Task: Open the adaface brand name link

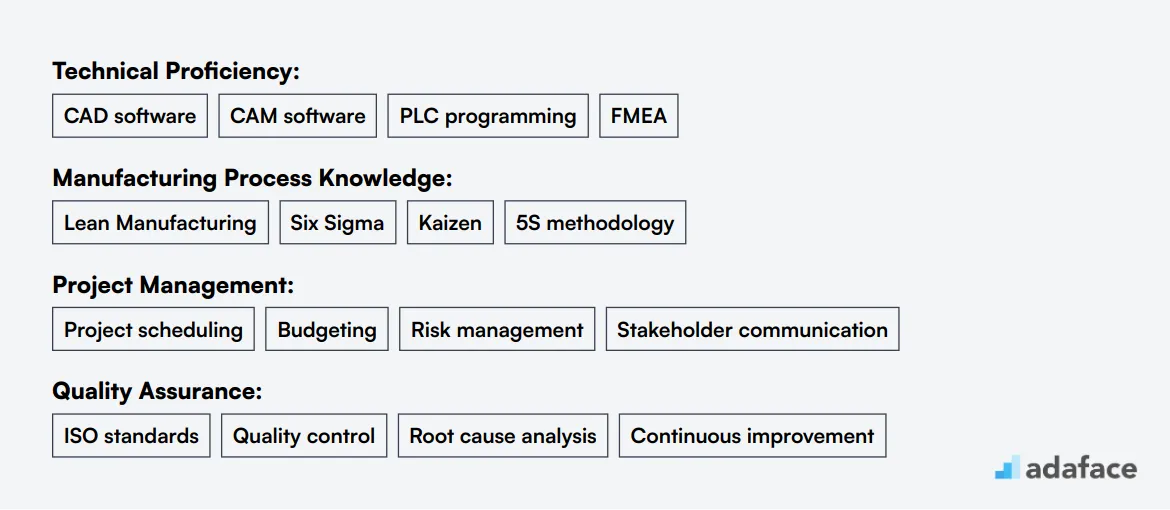Action: tap(1081, 468)
